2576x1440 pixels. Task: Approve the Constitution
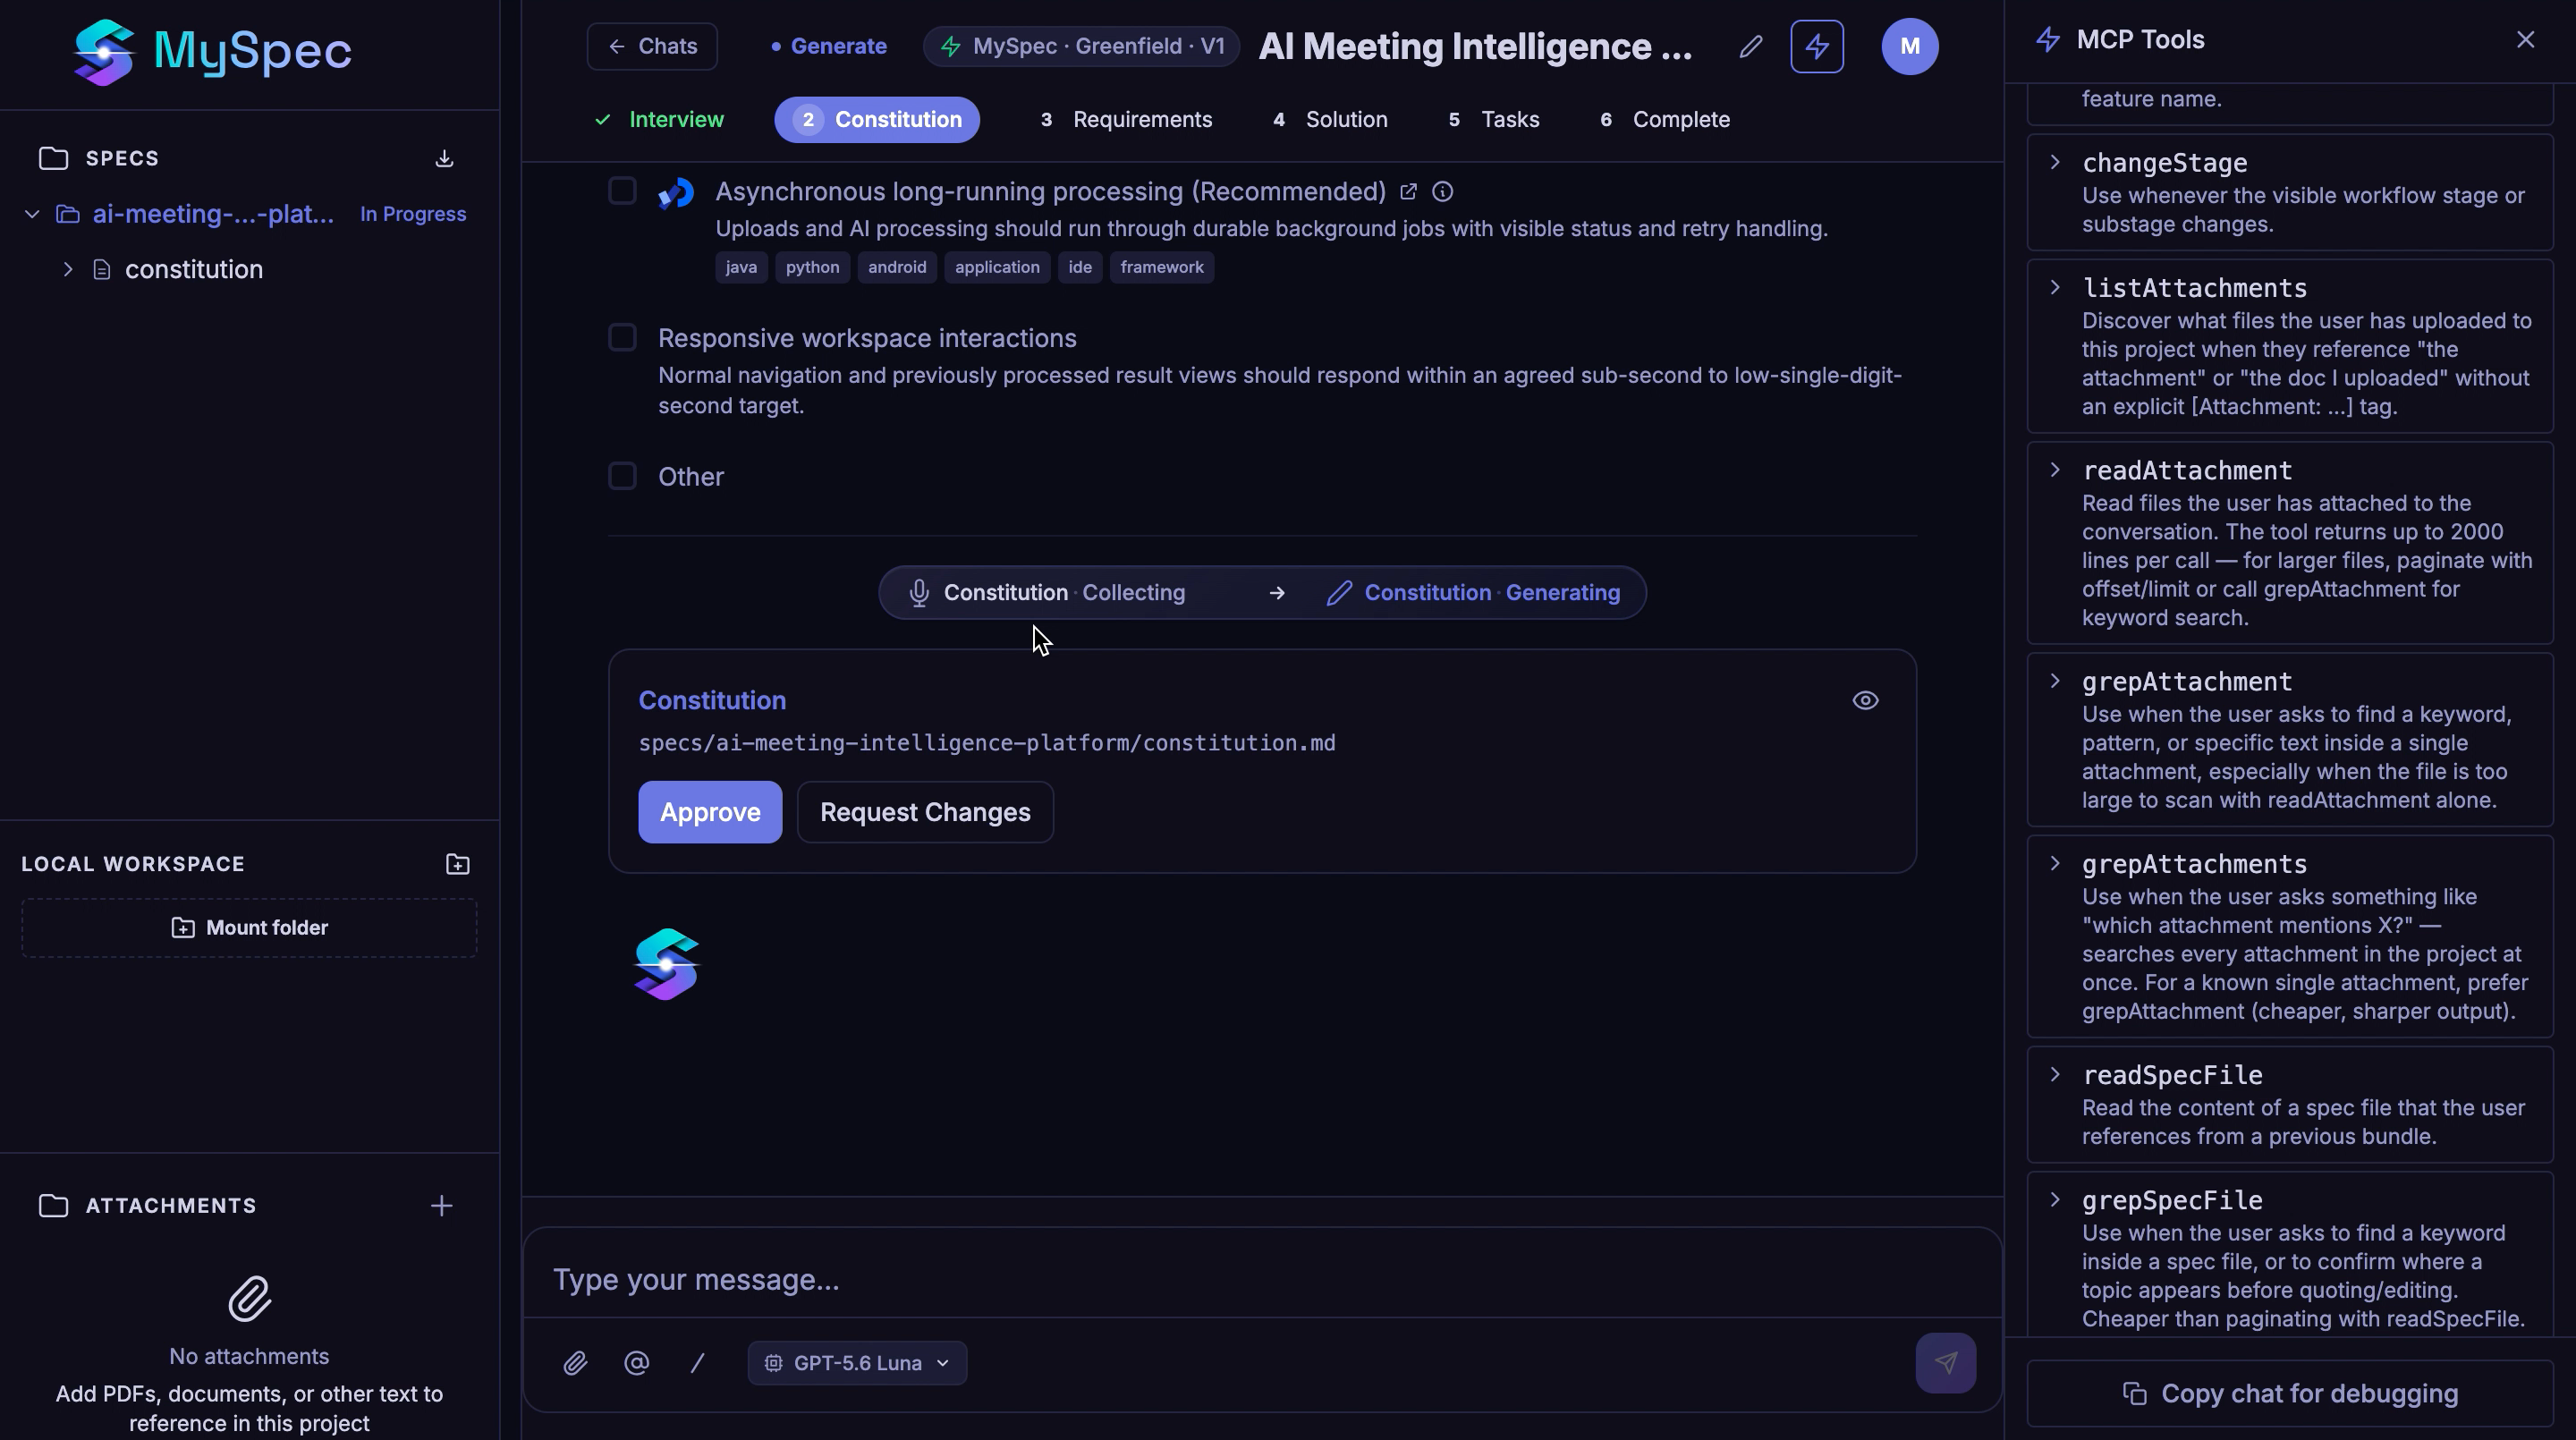click(710, 812)
